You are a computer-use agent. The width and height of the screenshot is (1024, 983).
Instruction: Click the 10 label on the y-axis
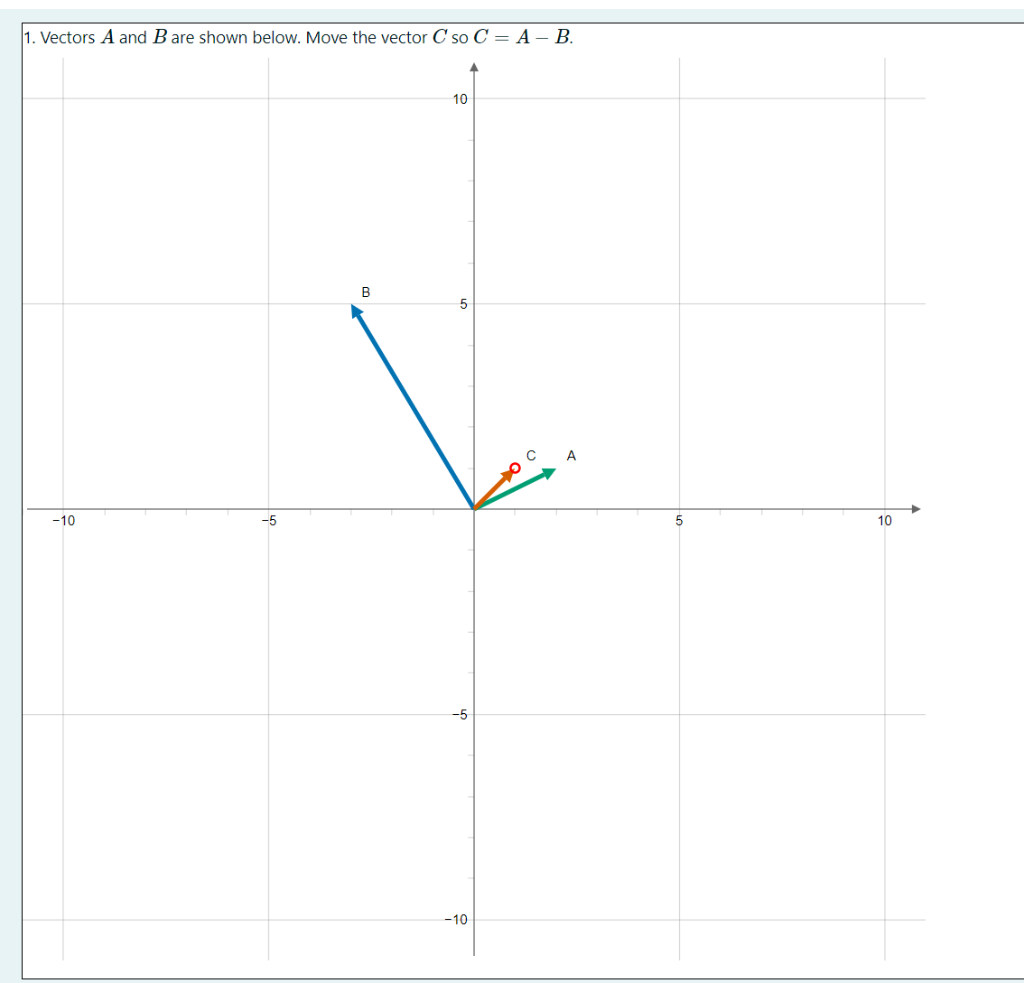click(x=458, y=99)
